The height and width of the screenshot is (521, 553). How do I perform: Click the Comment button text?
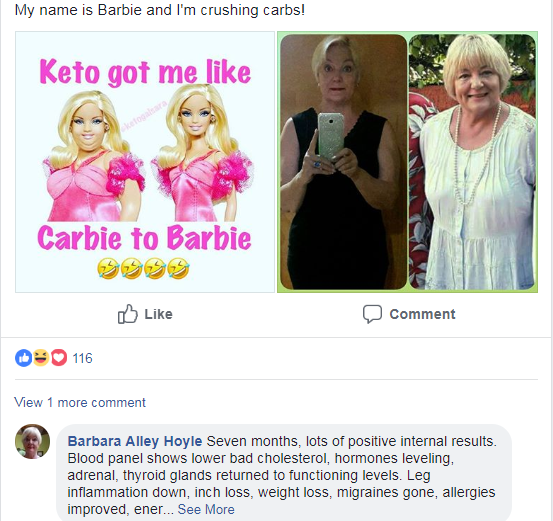422,314
